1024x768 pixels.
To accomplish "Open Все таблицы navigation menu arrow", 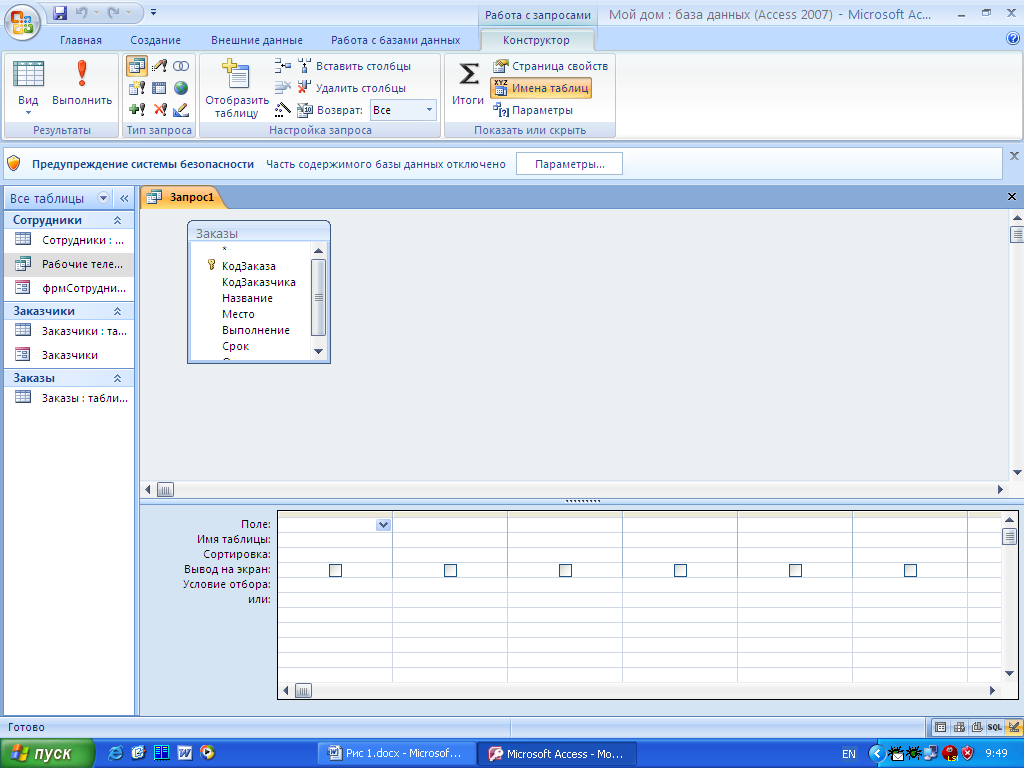I will 103,198.
